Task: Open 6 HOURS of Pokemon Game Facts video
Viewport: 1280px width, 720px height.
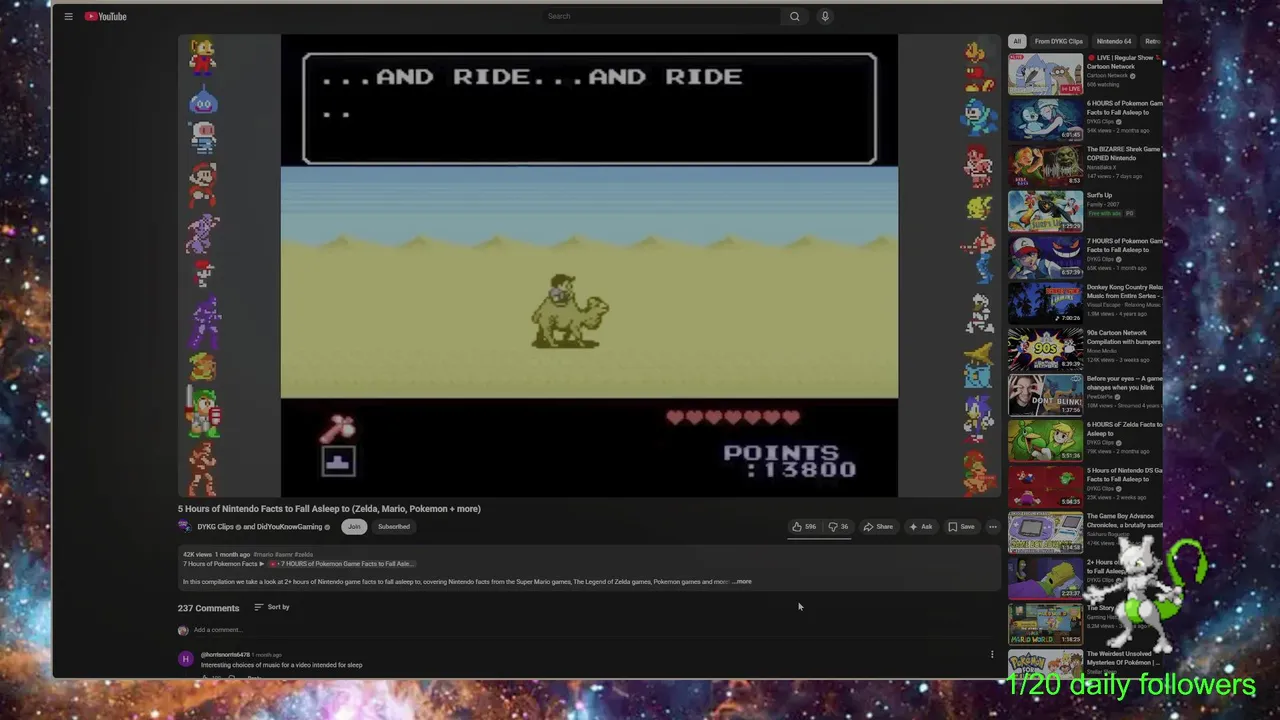Action: (x=1045, y=120)
